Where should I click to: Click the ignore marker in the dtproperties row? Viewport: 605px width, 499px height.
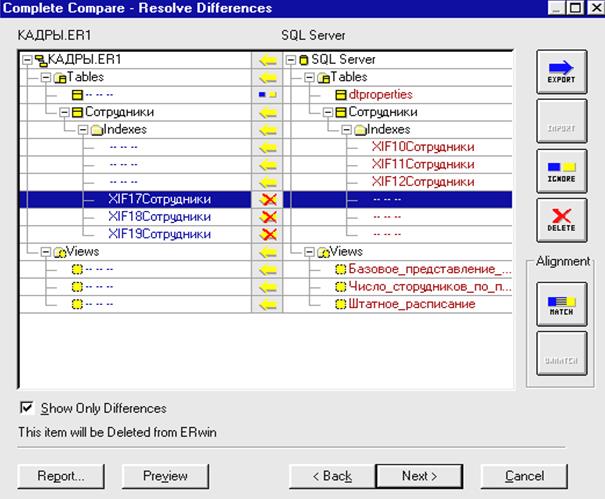tap(267, 95)
